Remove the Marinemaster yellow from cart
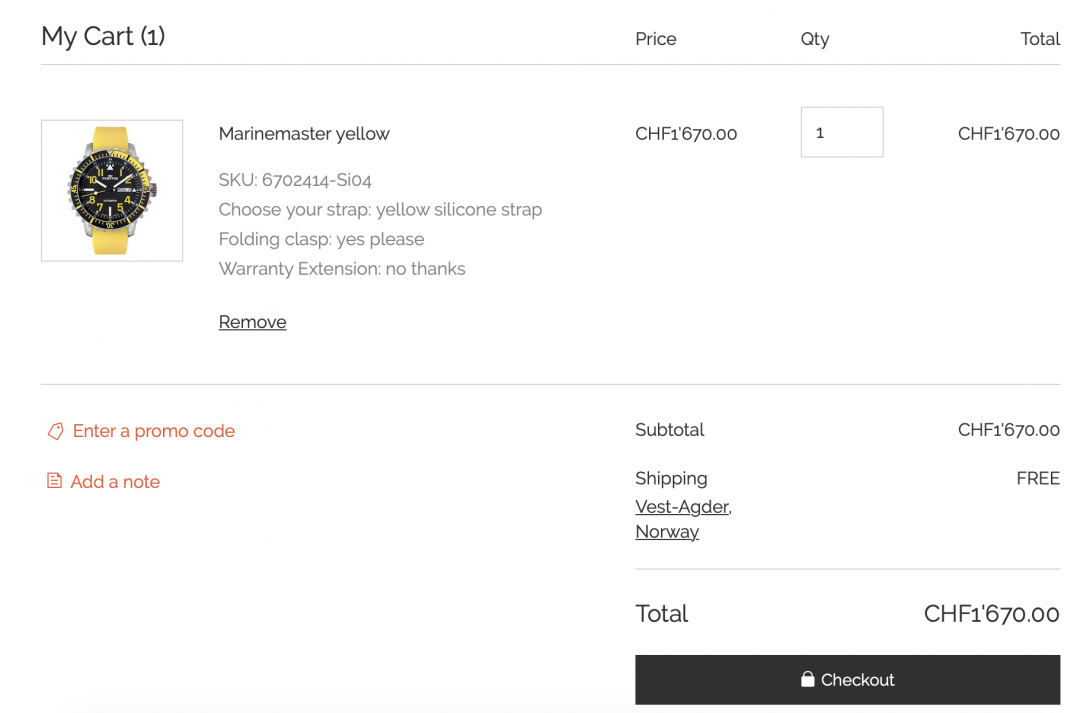This screenshot has height=713, width=1080. pyautogui.click(x=252, y=322)
